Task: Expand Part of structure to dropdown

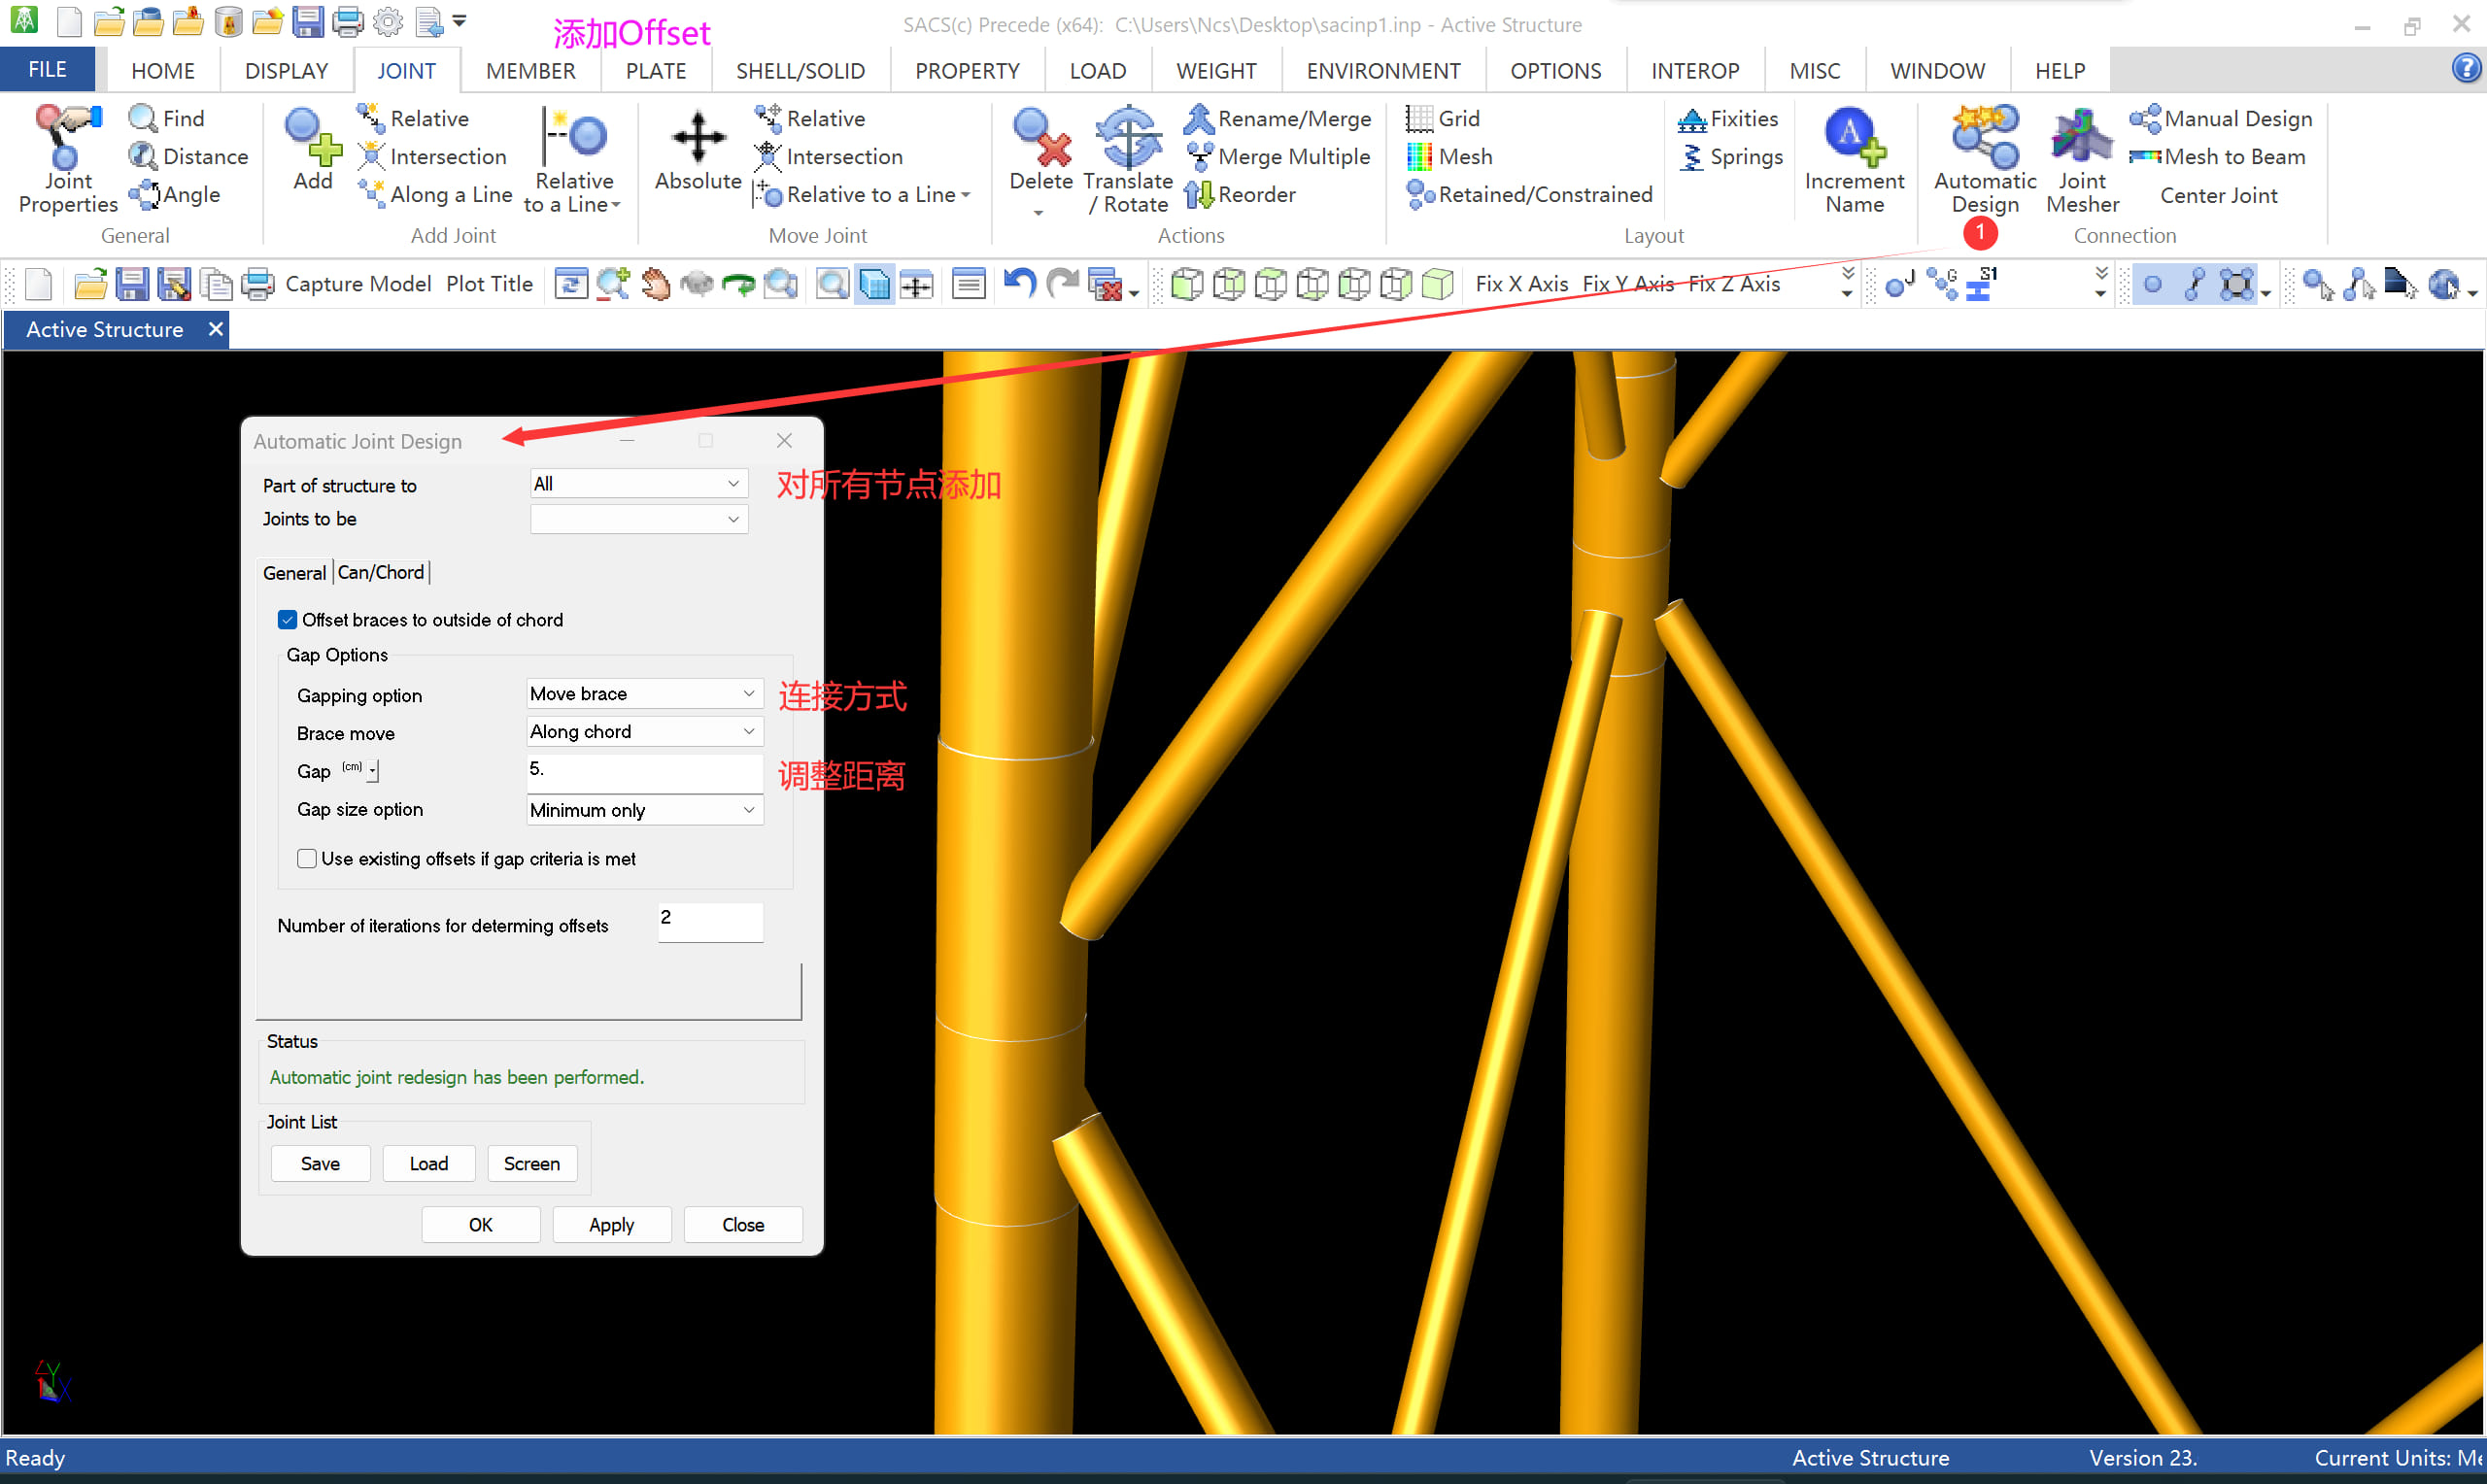Action: [733, 484]
